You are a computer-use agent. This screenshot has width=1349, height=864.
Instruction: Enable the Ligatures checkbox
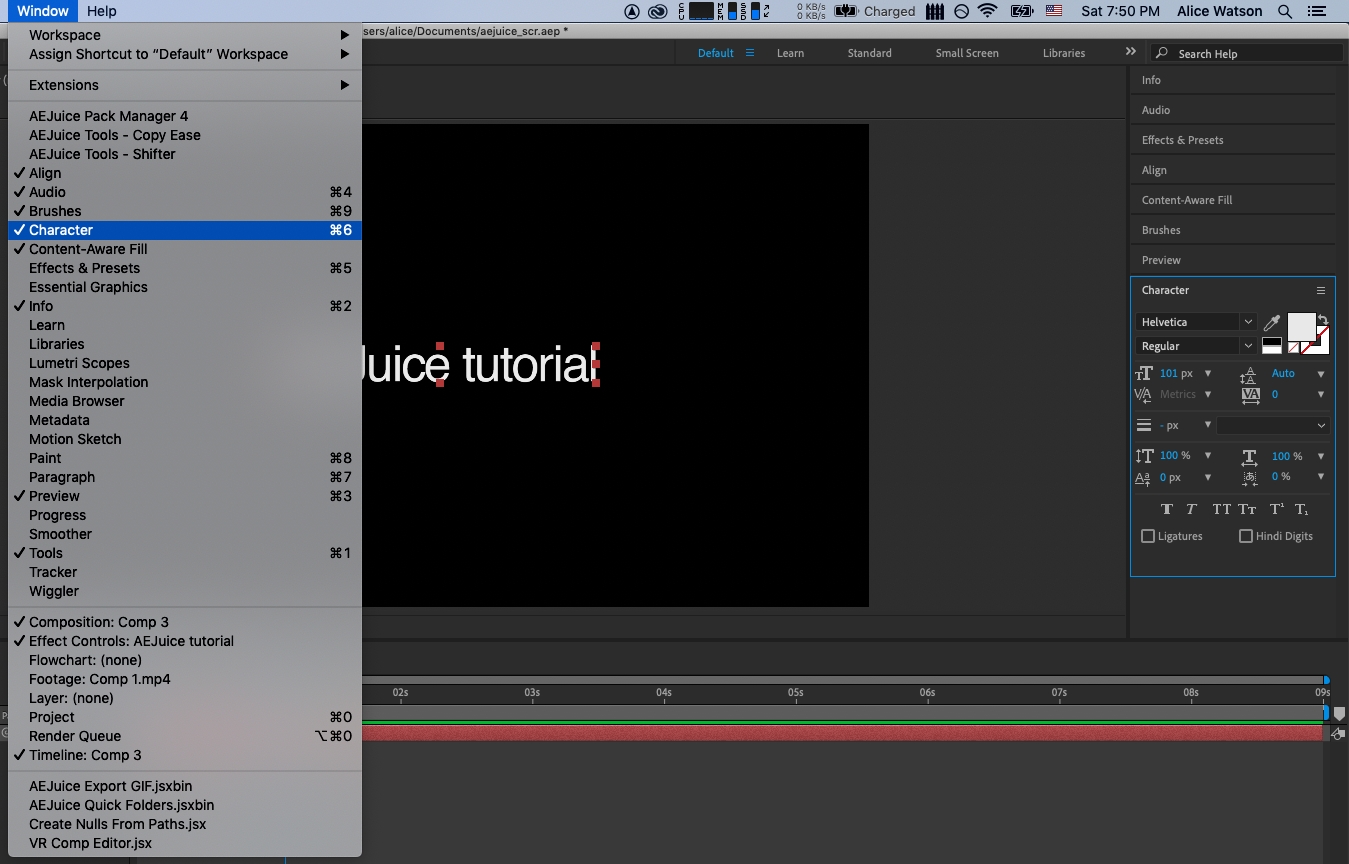point(1148,536)
